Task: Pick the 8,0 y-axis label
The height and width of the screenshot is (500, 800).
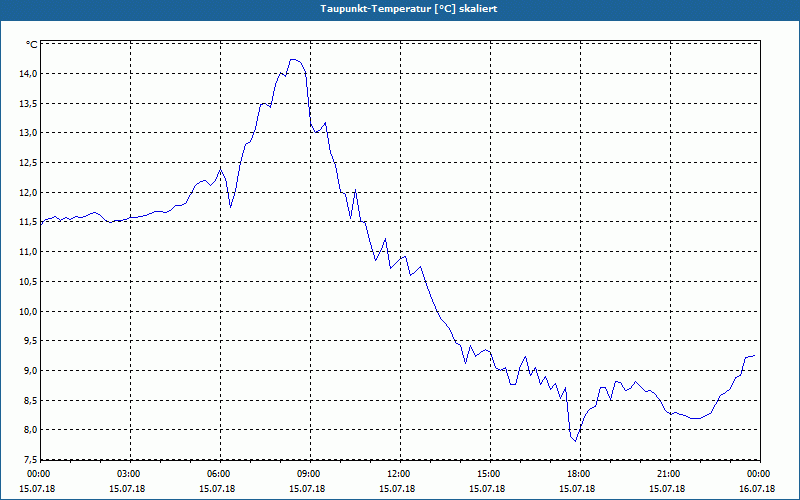Action: (x=30, y=430)
